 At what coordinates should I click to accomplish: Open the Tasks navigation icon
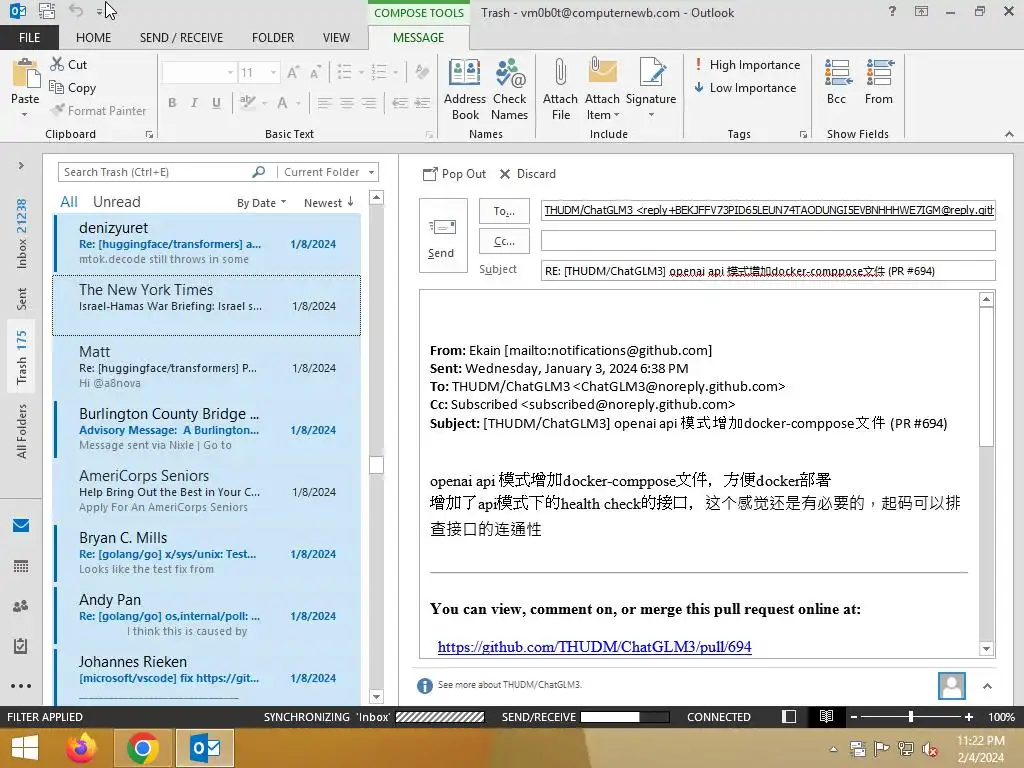pos(21,646)
